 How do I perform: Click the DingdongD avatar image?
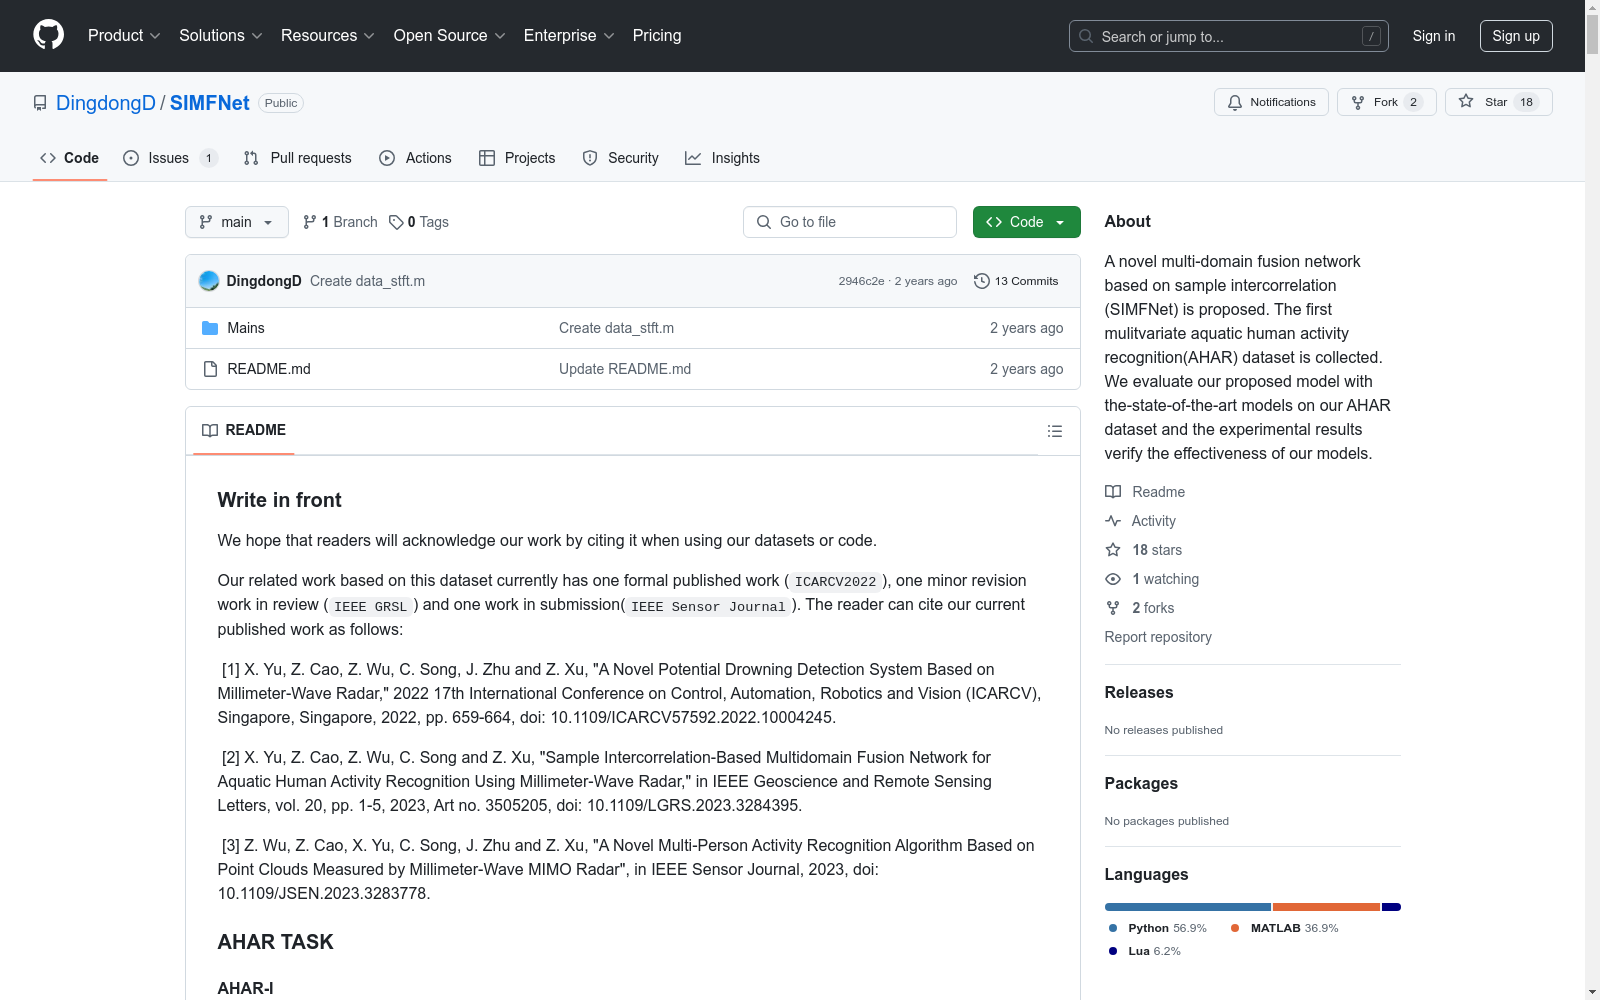[209, 281]
